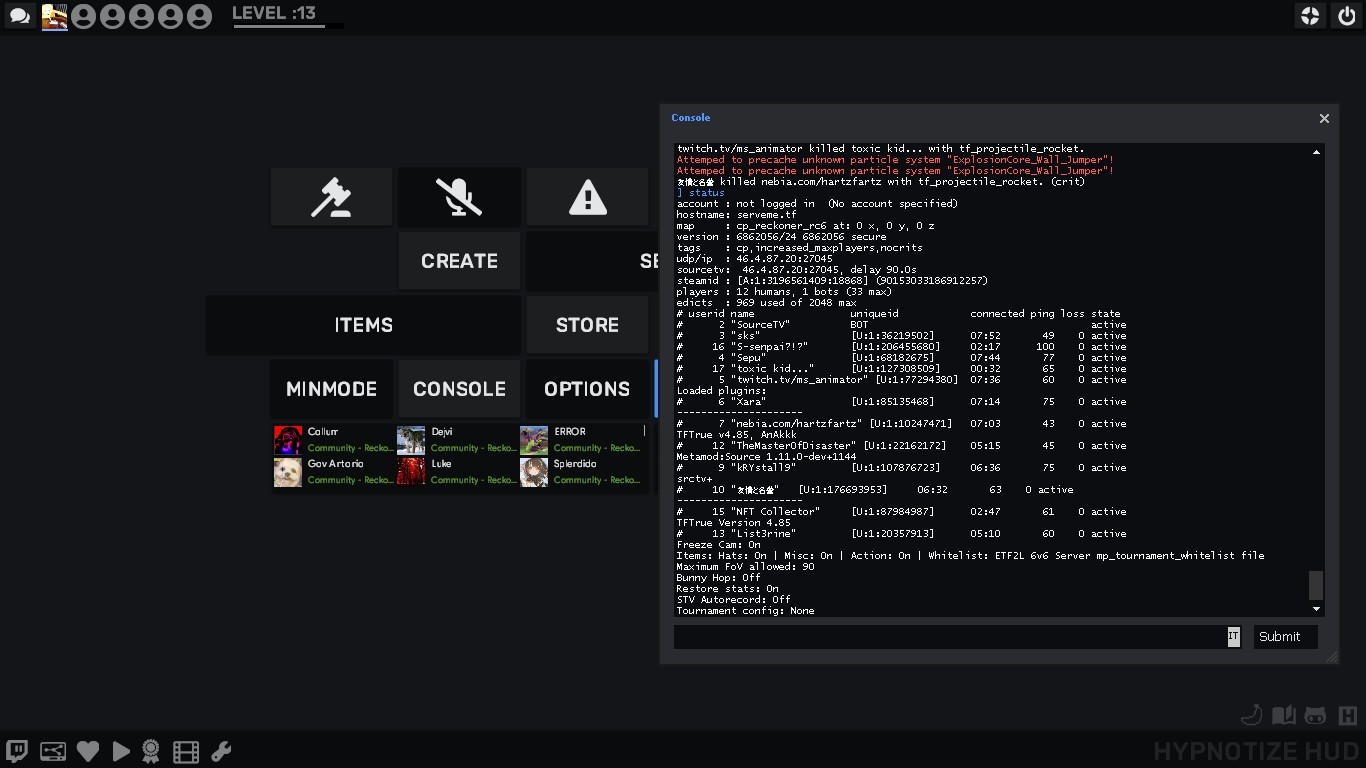Click the warning triangle report button

[587, 197]
